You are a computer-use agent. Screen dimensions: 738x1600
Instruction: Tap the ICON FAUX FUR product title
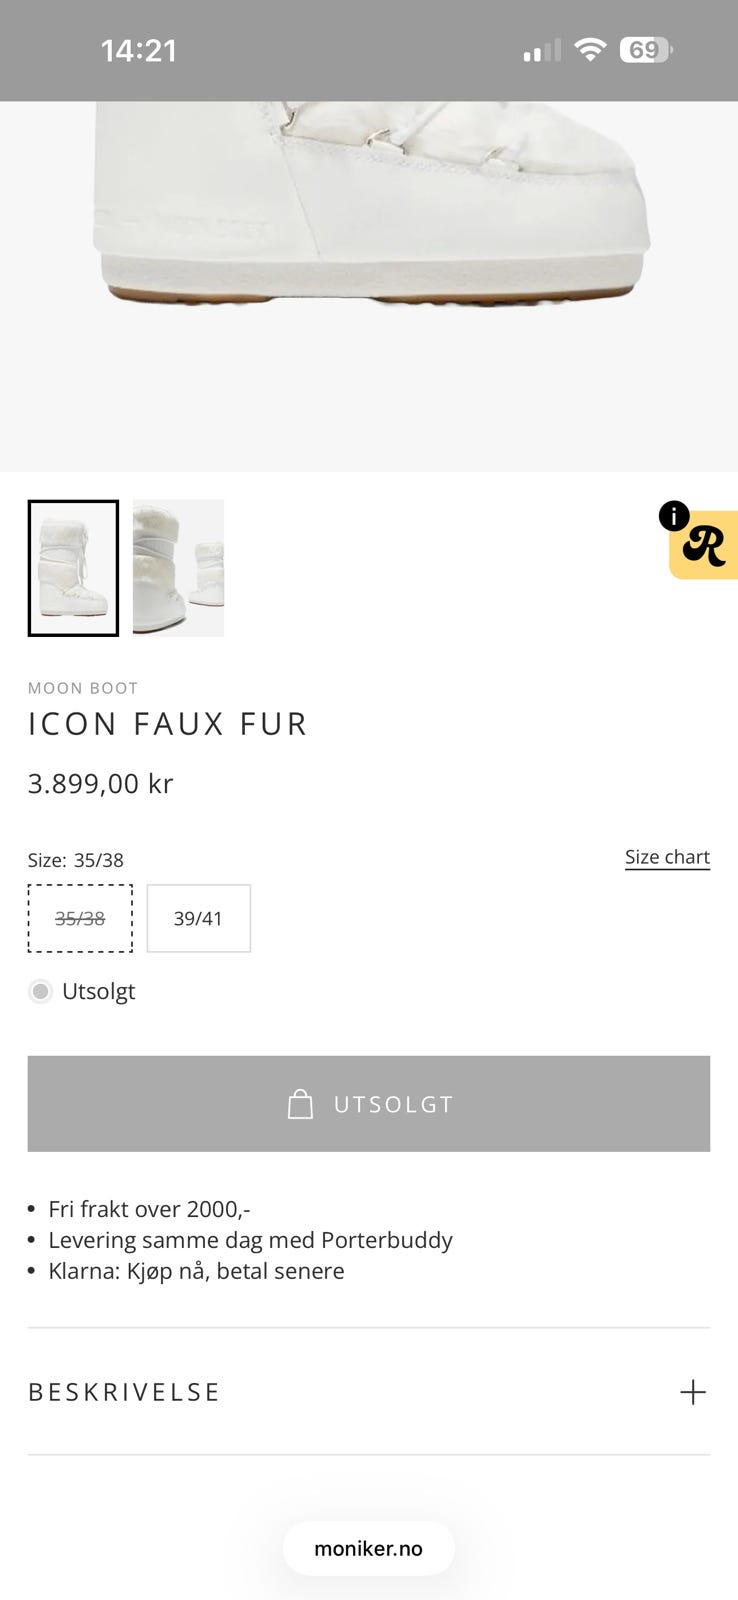point(168,724)
